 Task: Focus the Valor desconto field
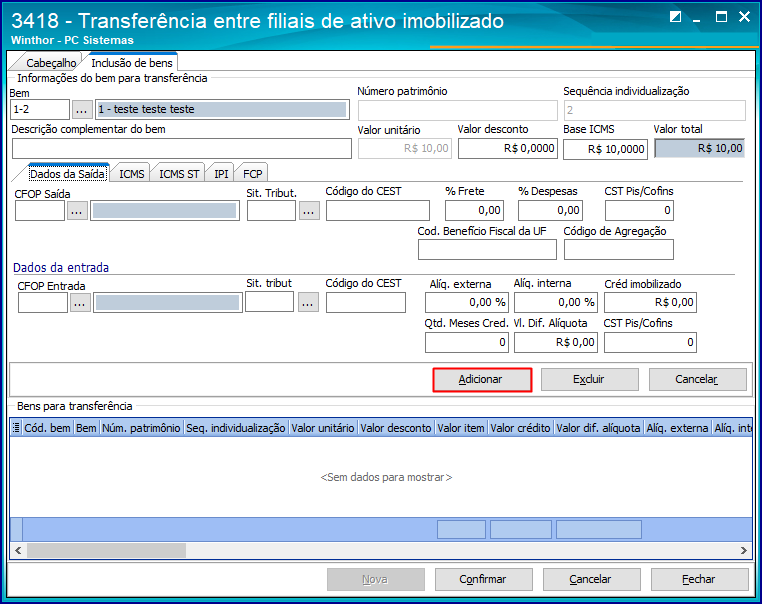click(508, 148)
